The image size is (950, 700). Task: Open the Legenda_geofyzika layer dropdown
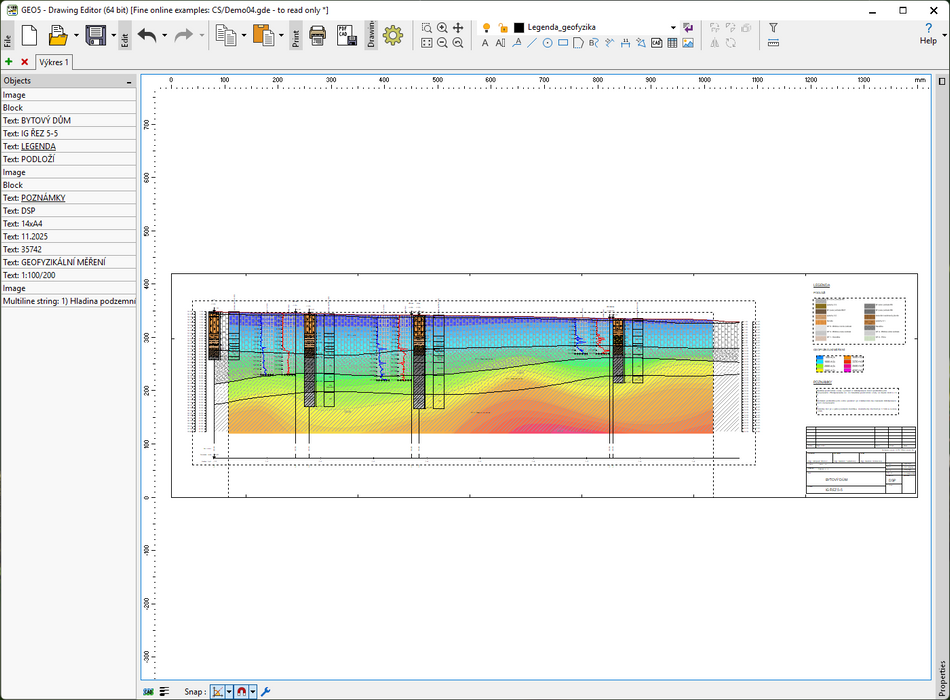coord(673,27)
